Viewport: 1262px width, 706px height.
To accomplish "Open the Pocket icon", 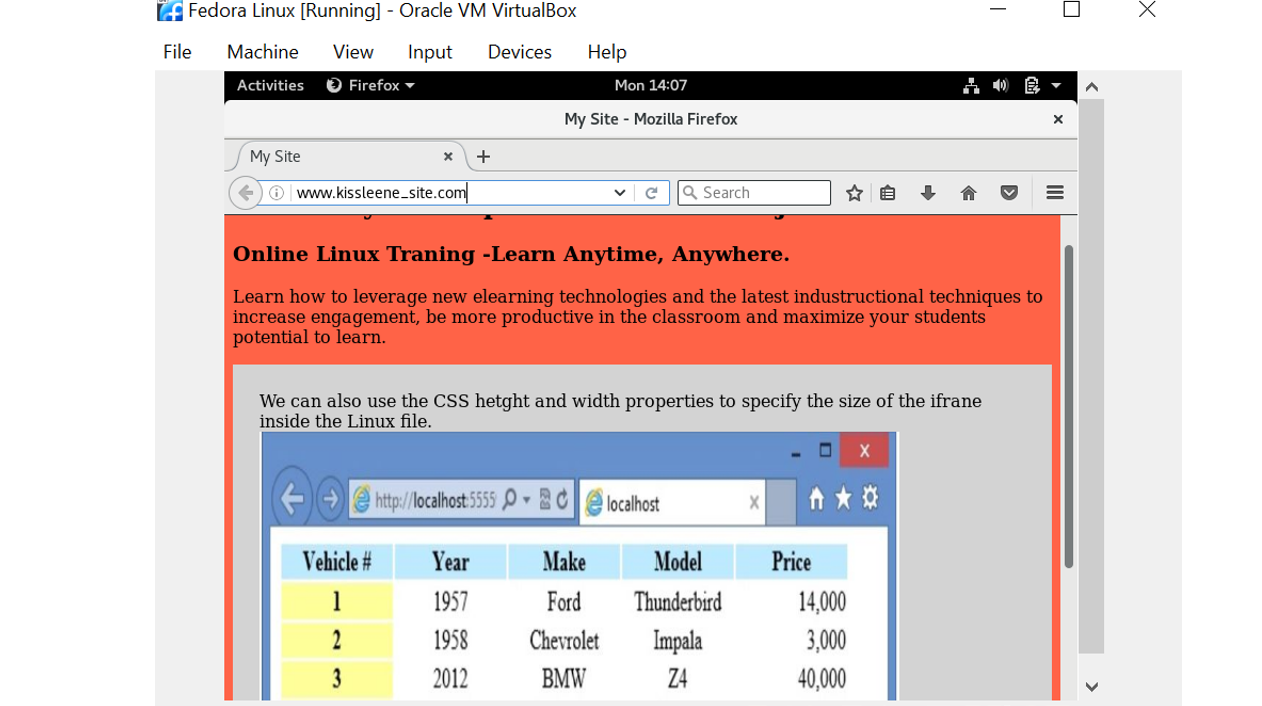I will tap(1009, 193).
